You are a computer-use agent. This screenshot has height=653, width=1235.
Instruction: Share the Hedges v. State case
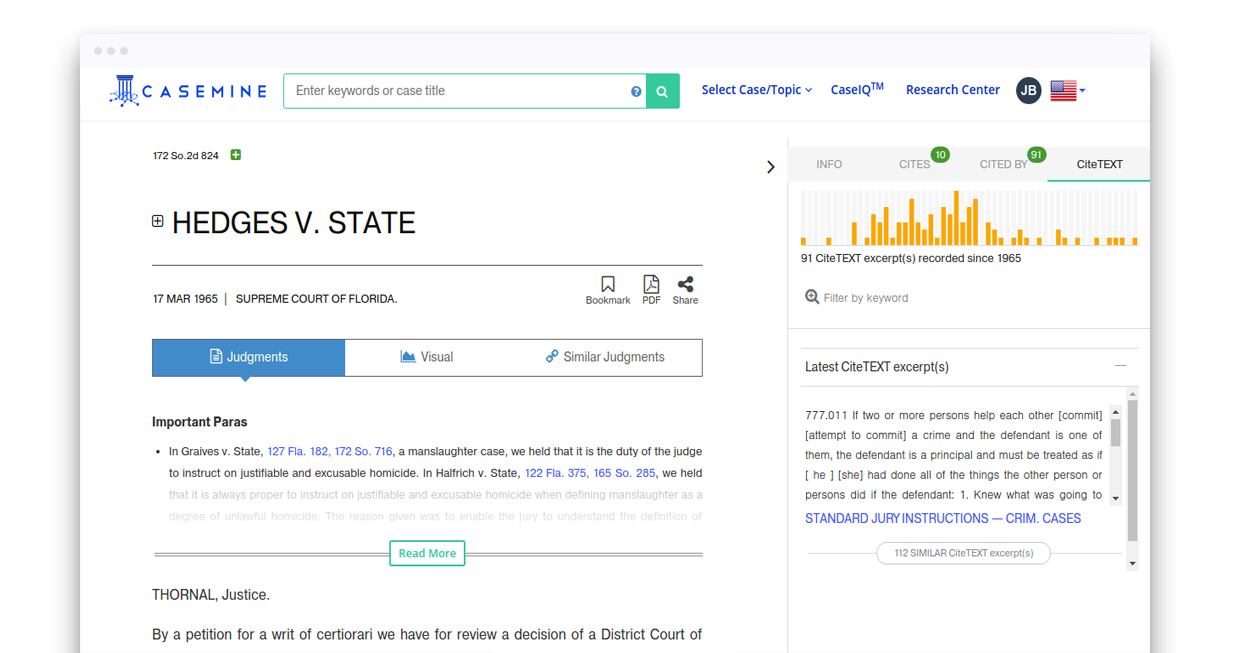685,289
